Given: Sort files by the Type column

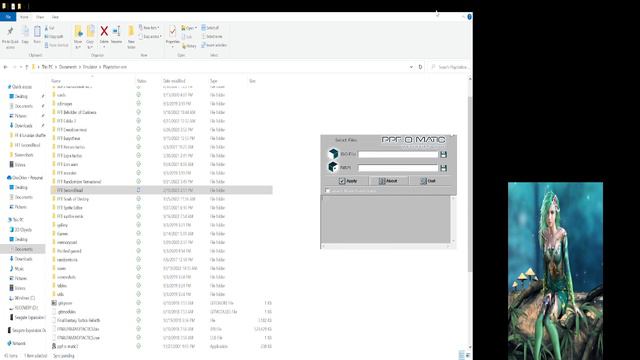Looking at the screenshot, I should [x=213, y=81].
